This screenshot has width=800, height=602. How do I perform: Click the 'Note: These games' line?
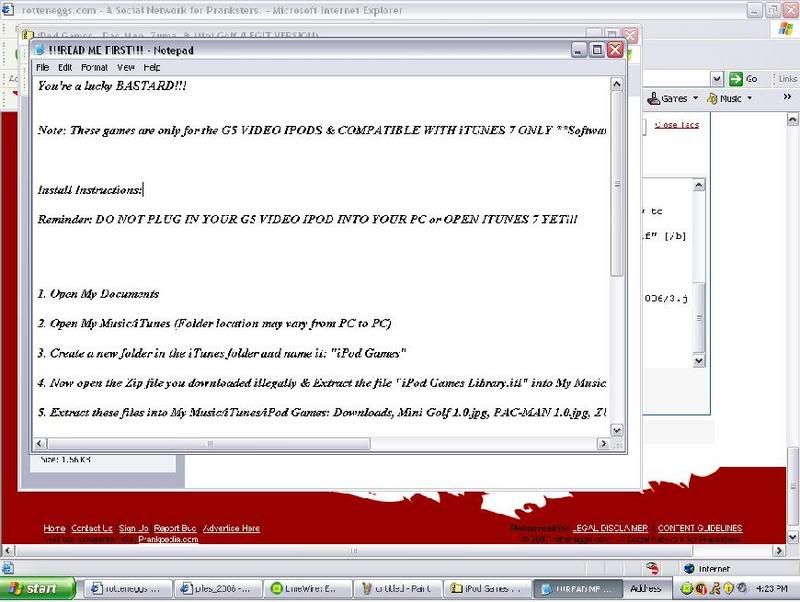click(x=322, y=130)
